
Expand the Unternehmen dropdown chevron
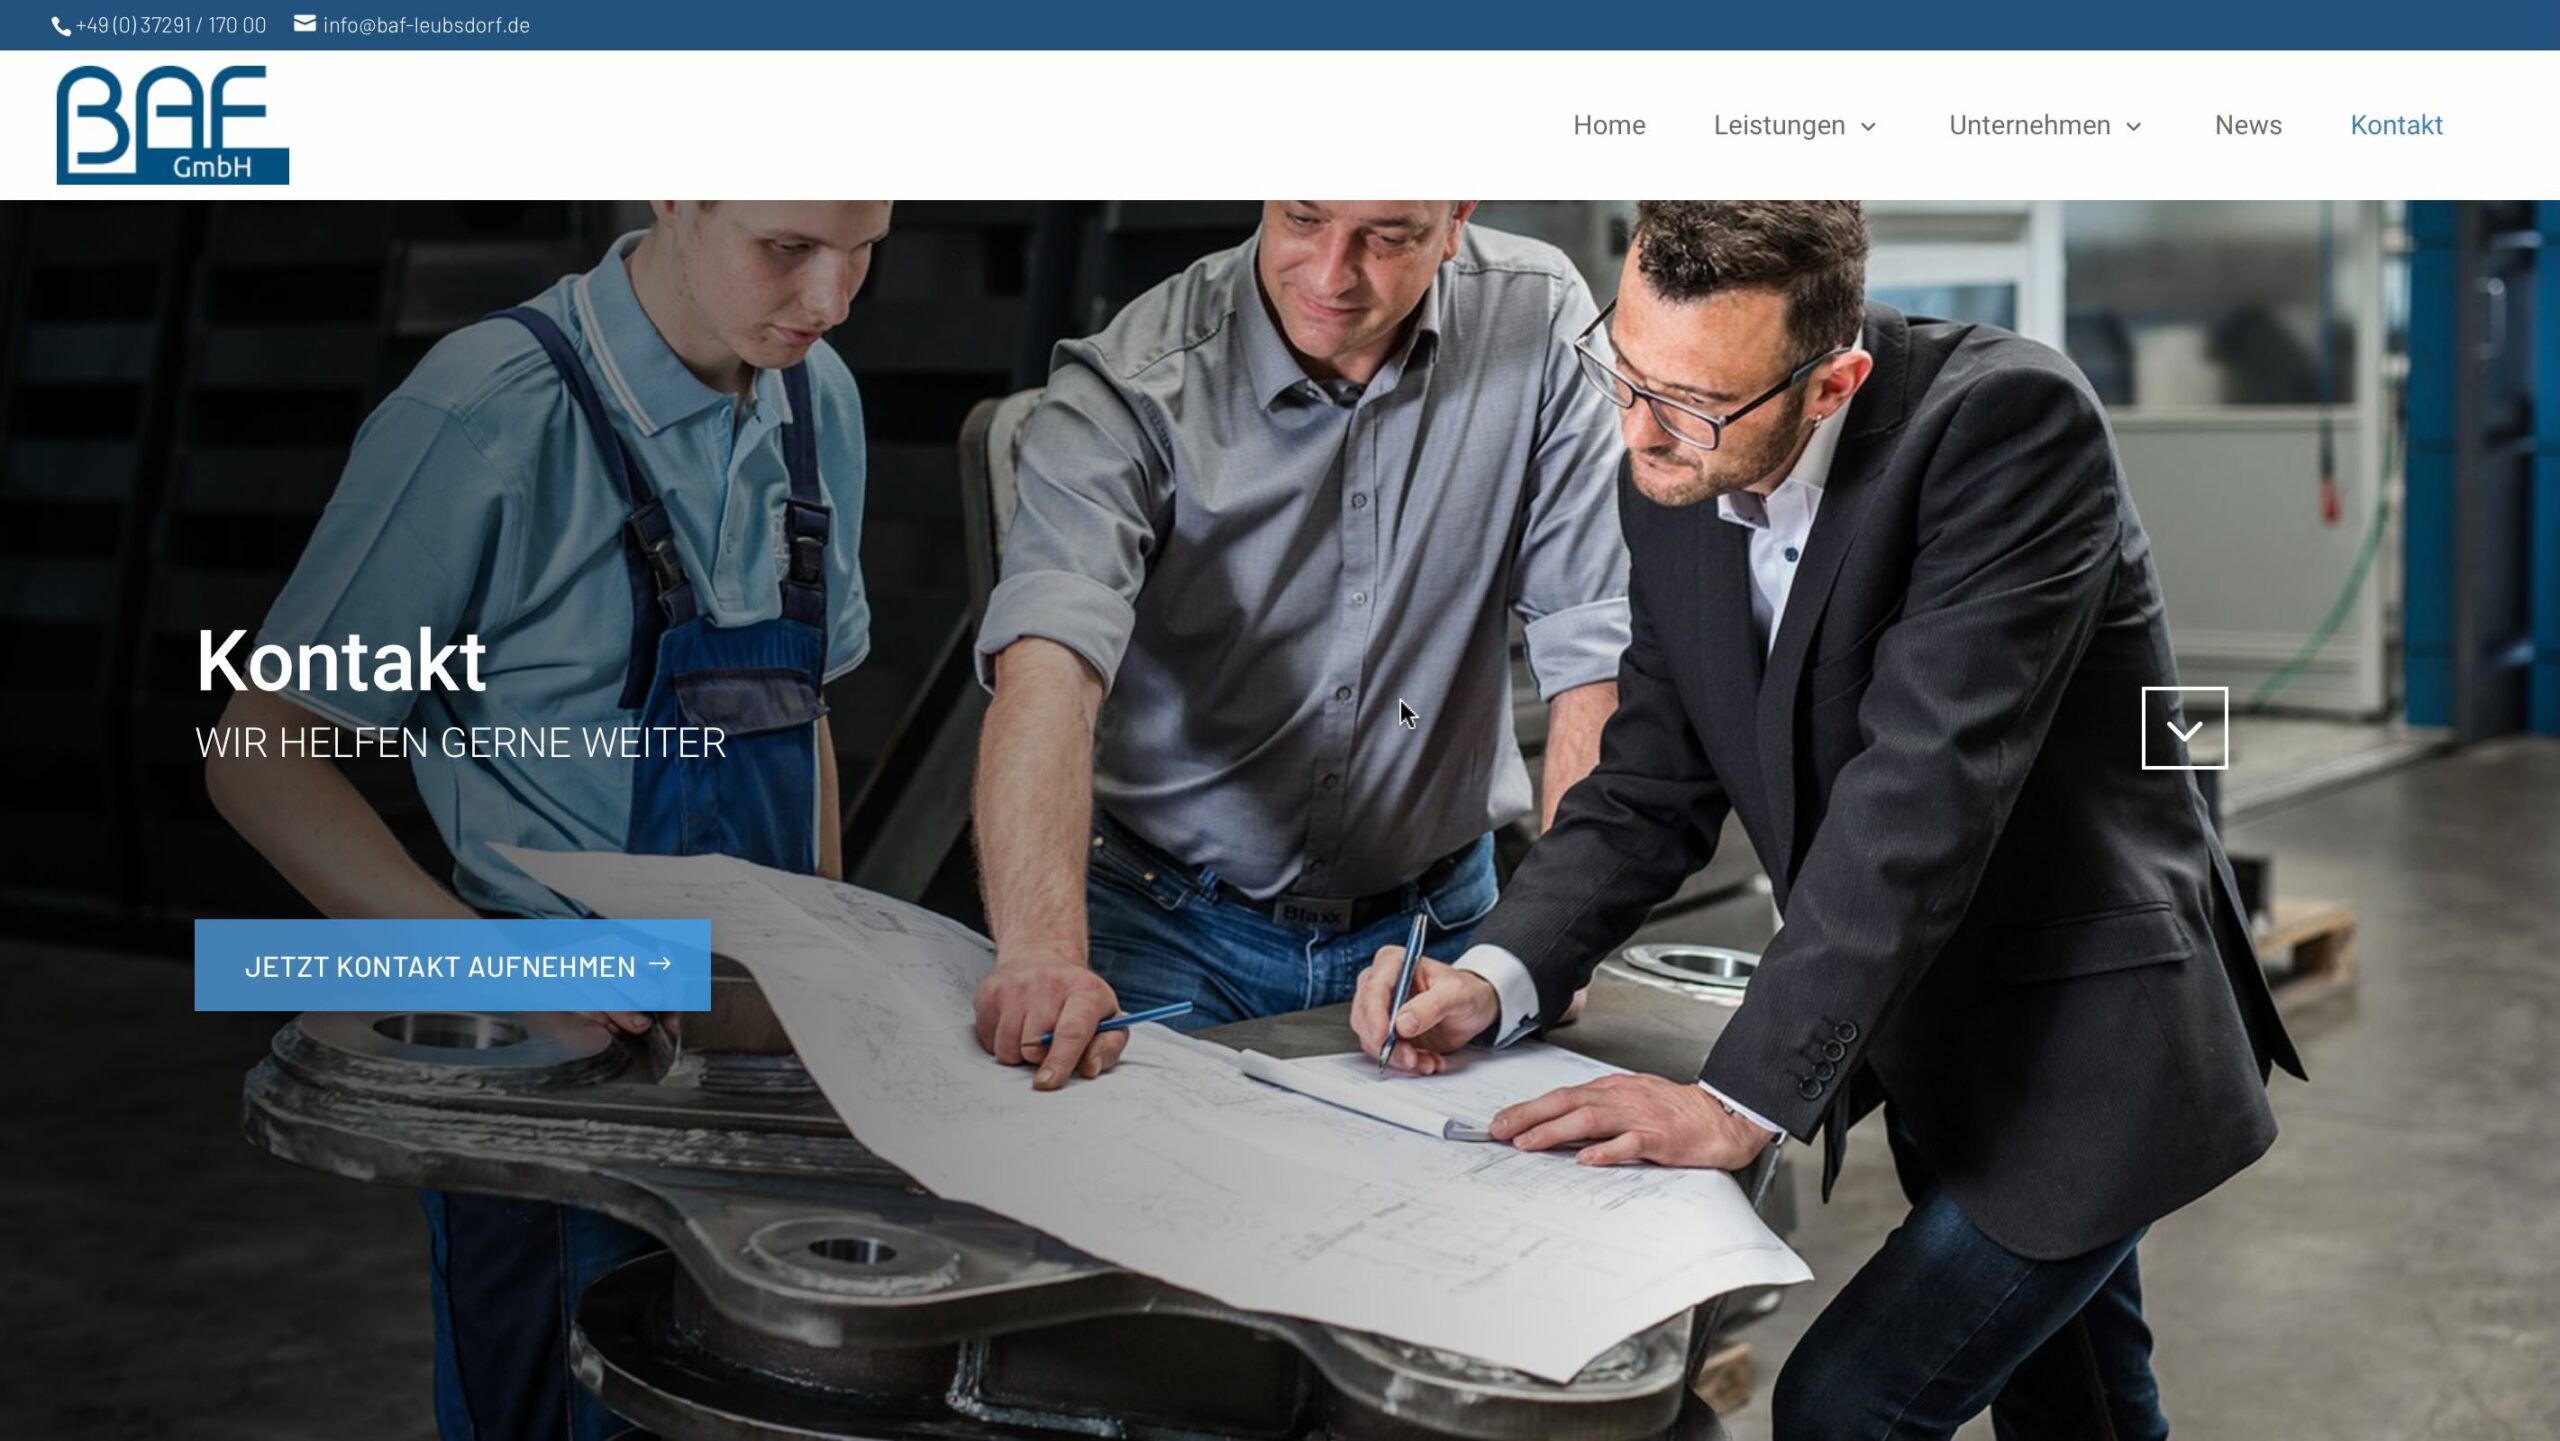[x=2133, y=127]
